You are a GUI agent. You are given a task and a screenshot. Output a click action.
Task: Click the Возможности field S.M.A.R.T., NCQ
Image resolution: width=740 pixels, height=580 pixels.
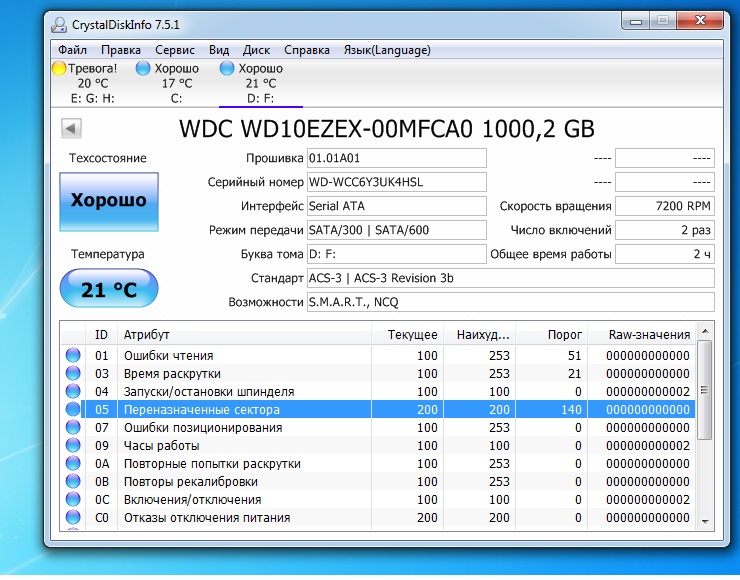(x=511, y=303)
